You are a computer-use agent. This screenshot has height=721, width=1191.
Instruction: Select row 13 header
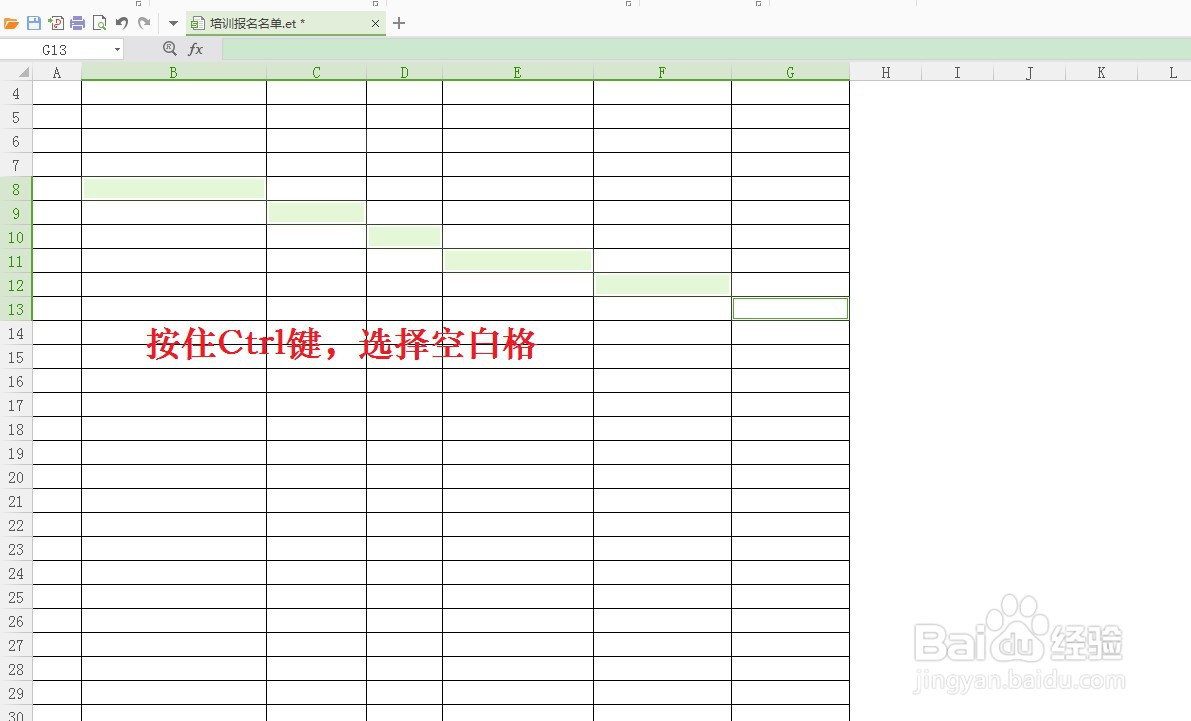pos(15,308)
